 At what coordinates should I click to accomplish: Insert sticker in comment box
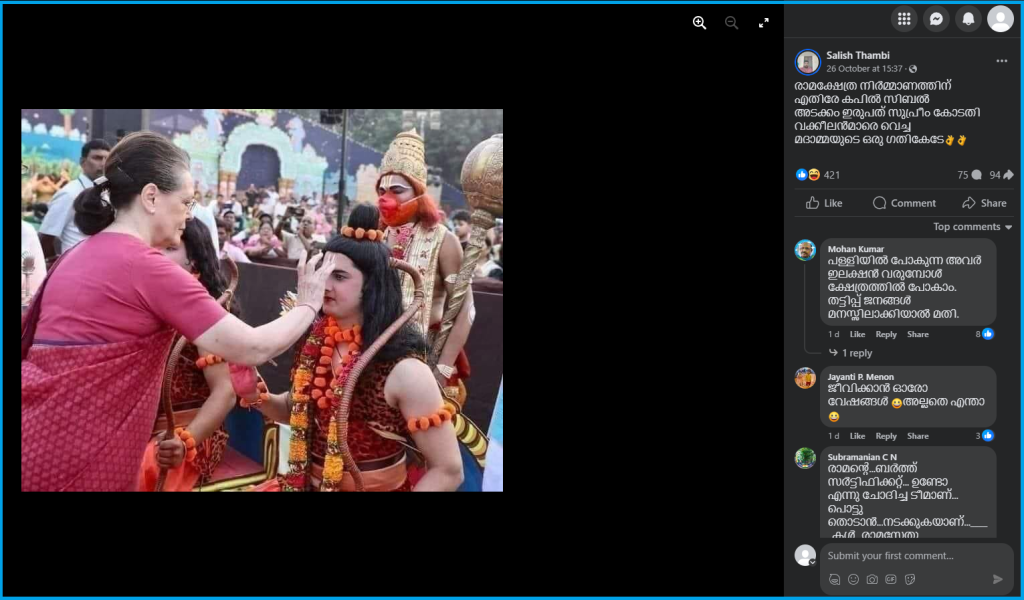click(x=910, y=579)
